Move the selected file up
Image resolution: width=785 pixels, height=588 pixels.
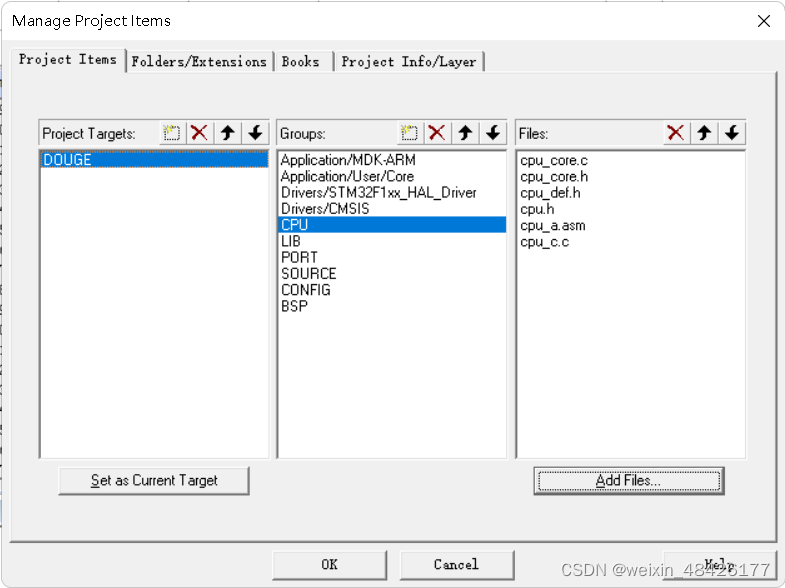click(x=704, y=133)
